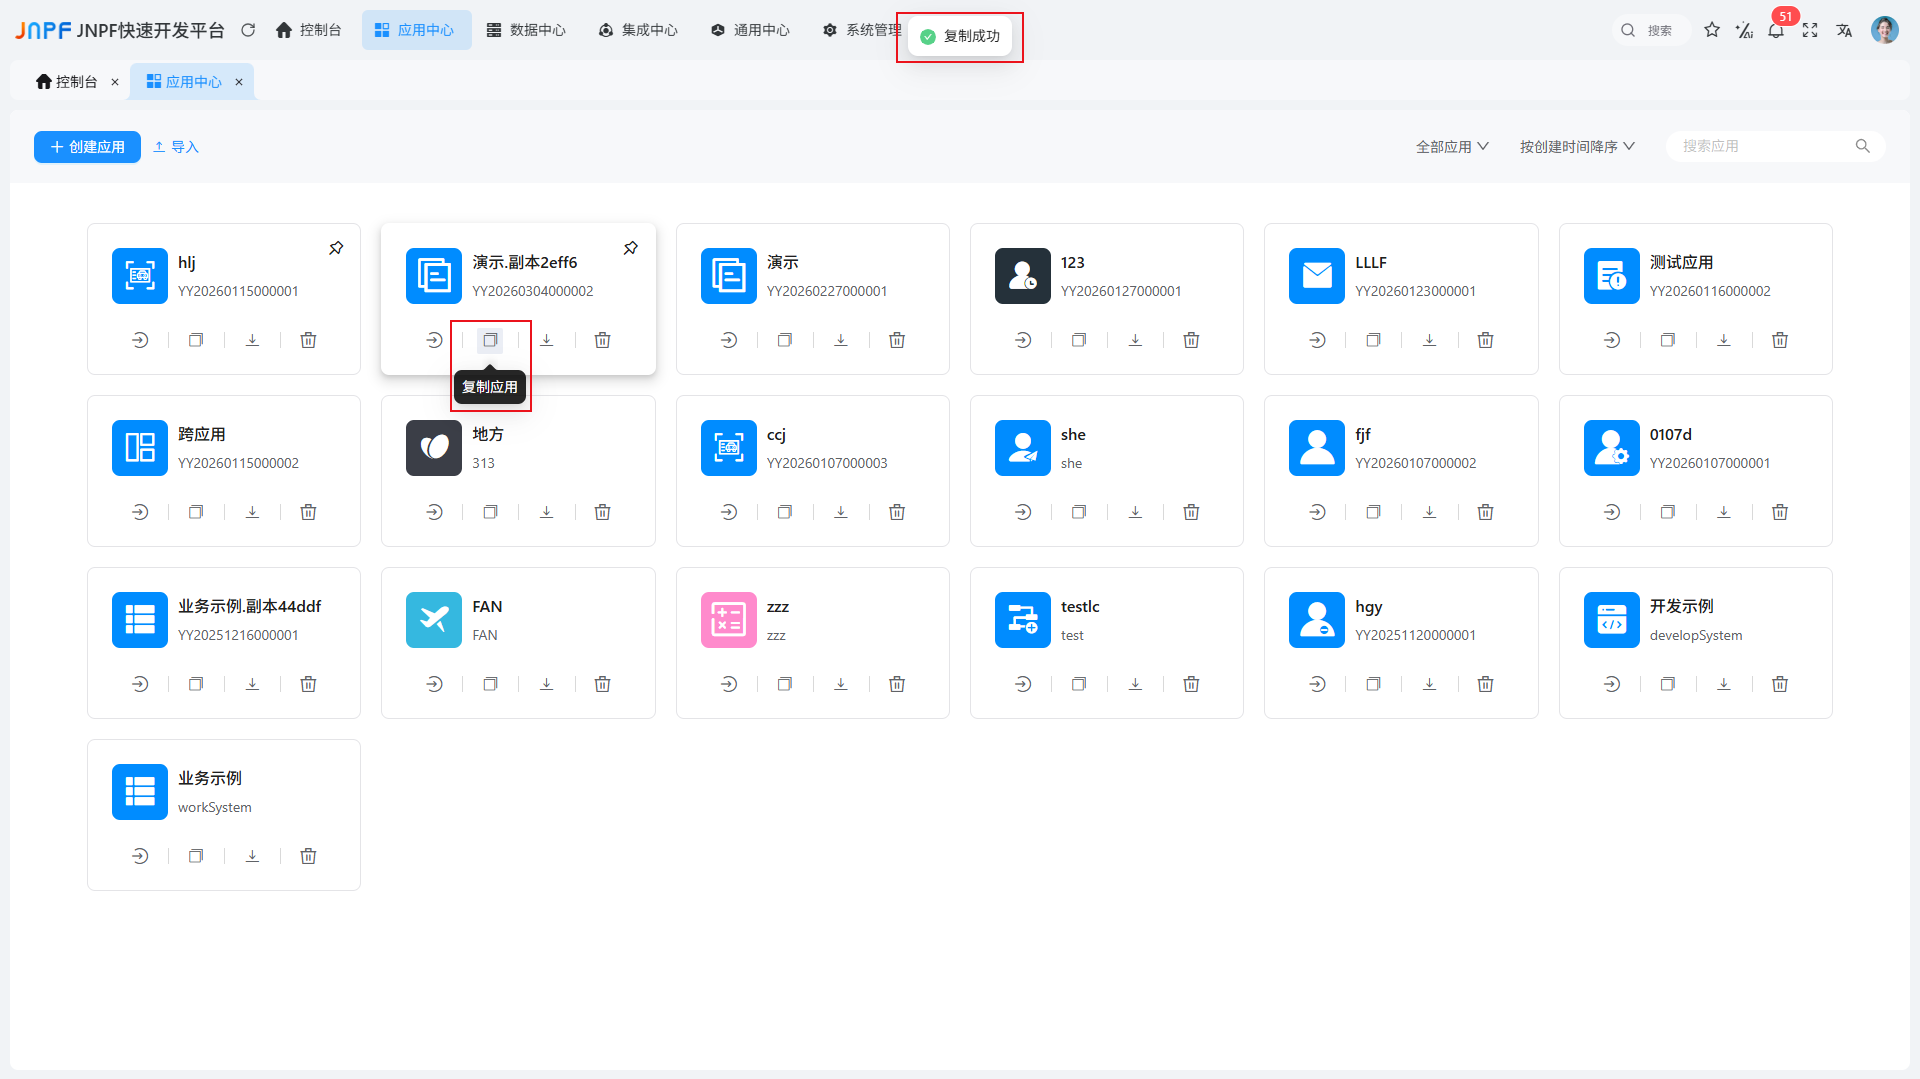
Task: Open the language switcher icon menu
Action: click(1844, 31)
